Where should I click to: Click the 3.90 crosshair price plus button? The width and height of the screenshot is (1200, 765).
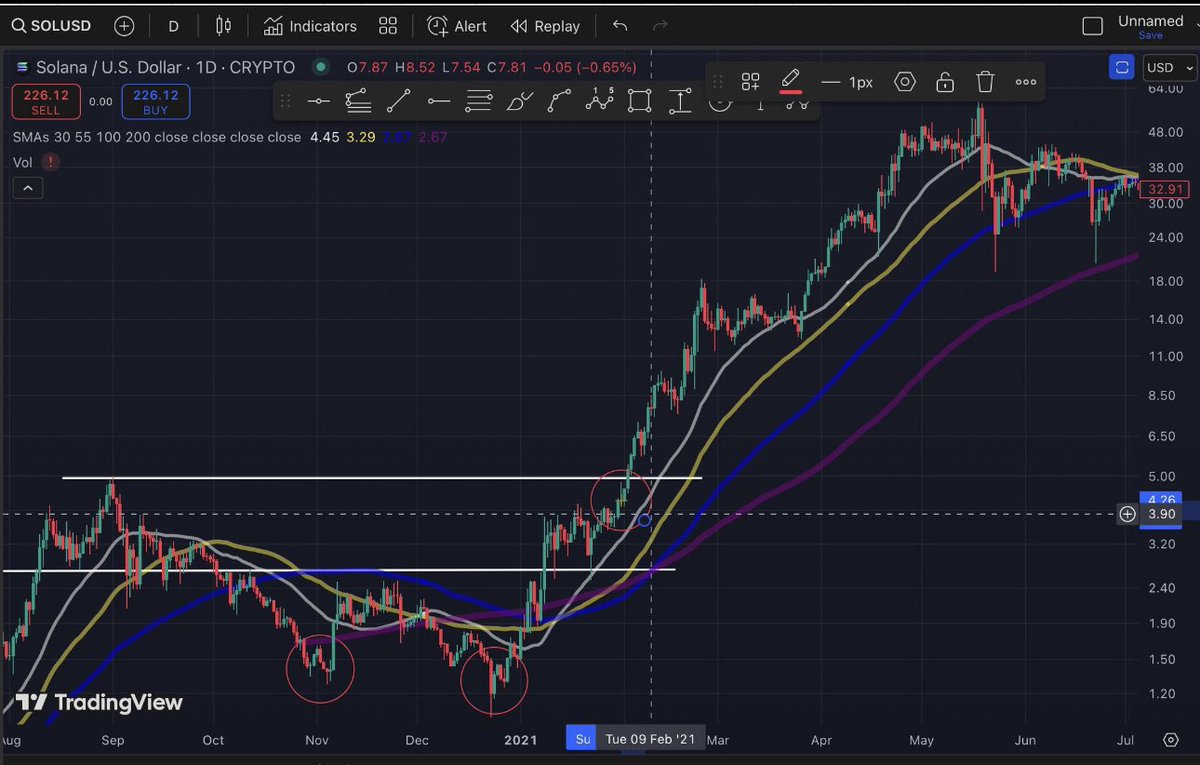coord(1127,514)
